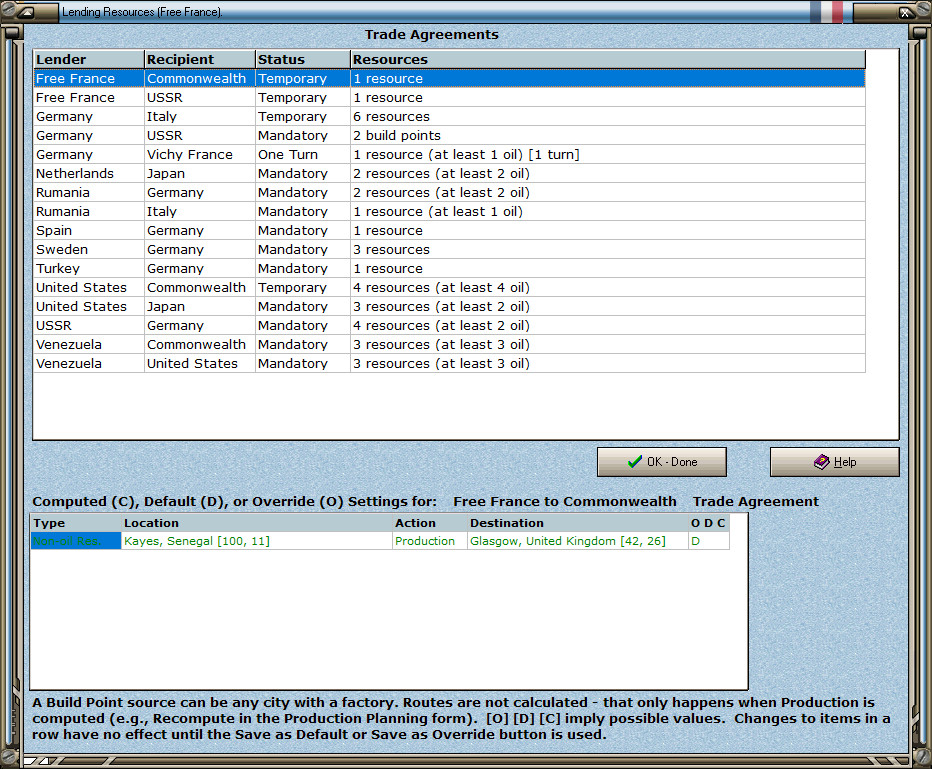Select the Rumania to Italy agreement
Screen dimensions: 932x769
449,212
